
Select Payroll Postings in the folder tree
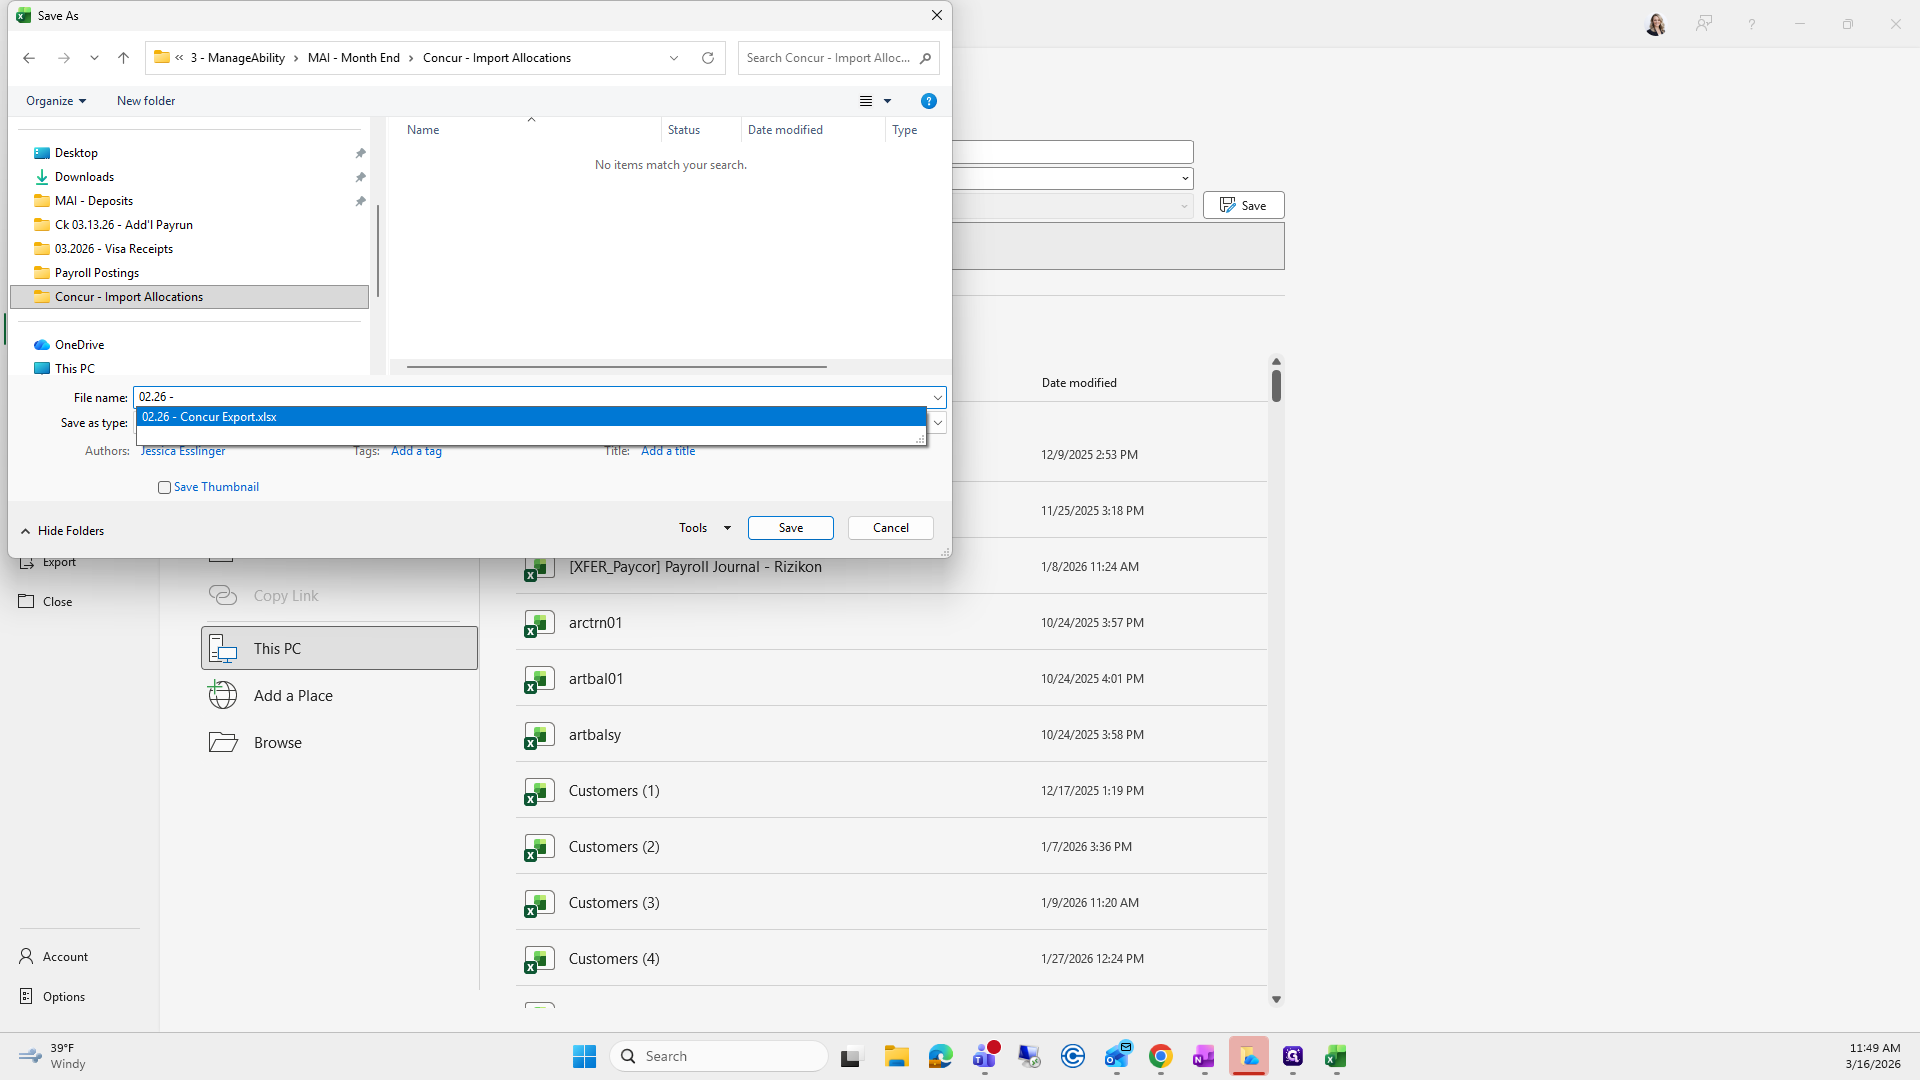[x=97, y=273]
